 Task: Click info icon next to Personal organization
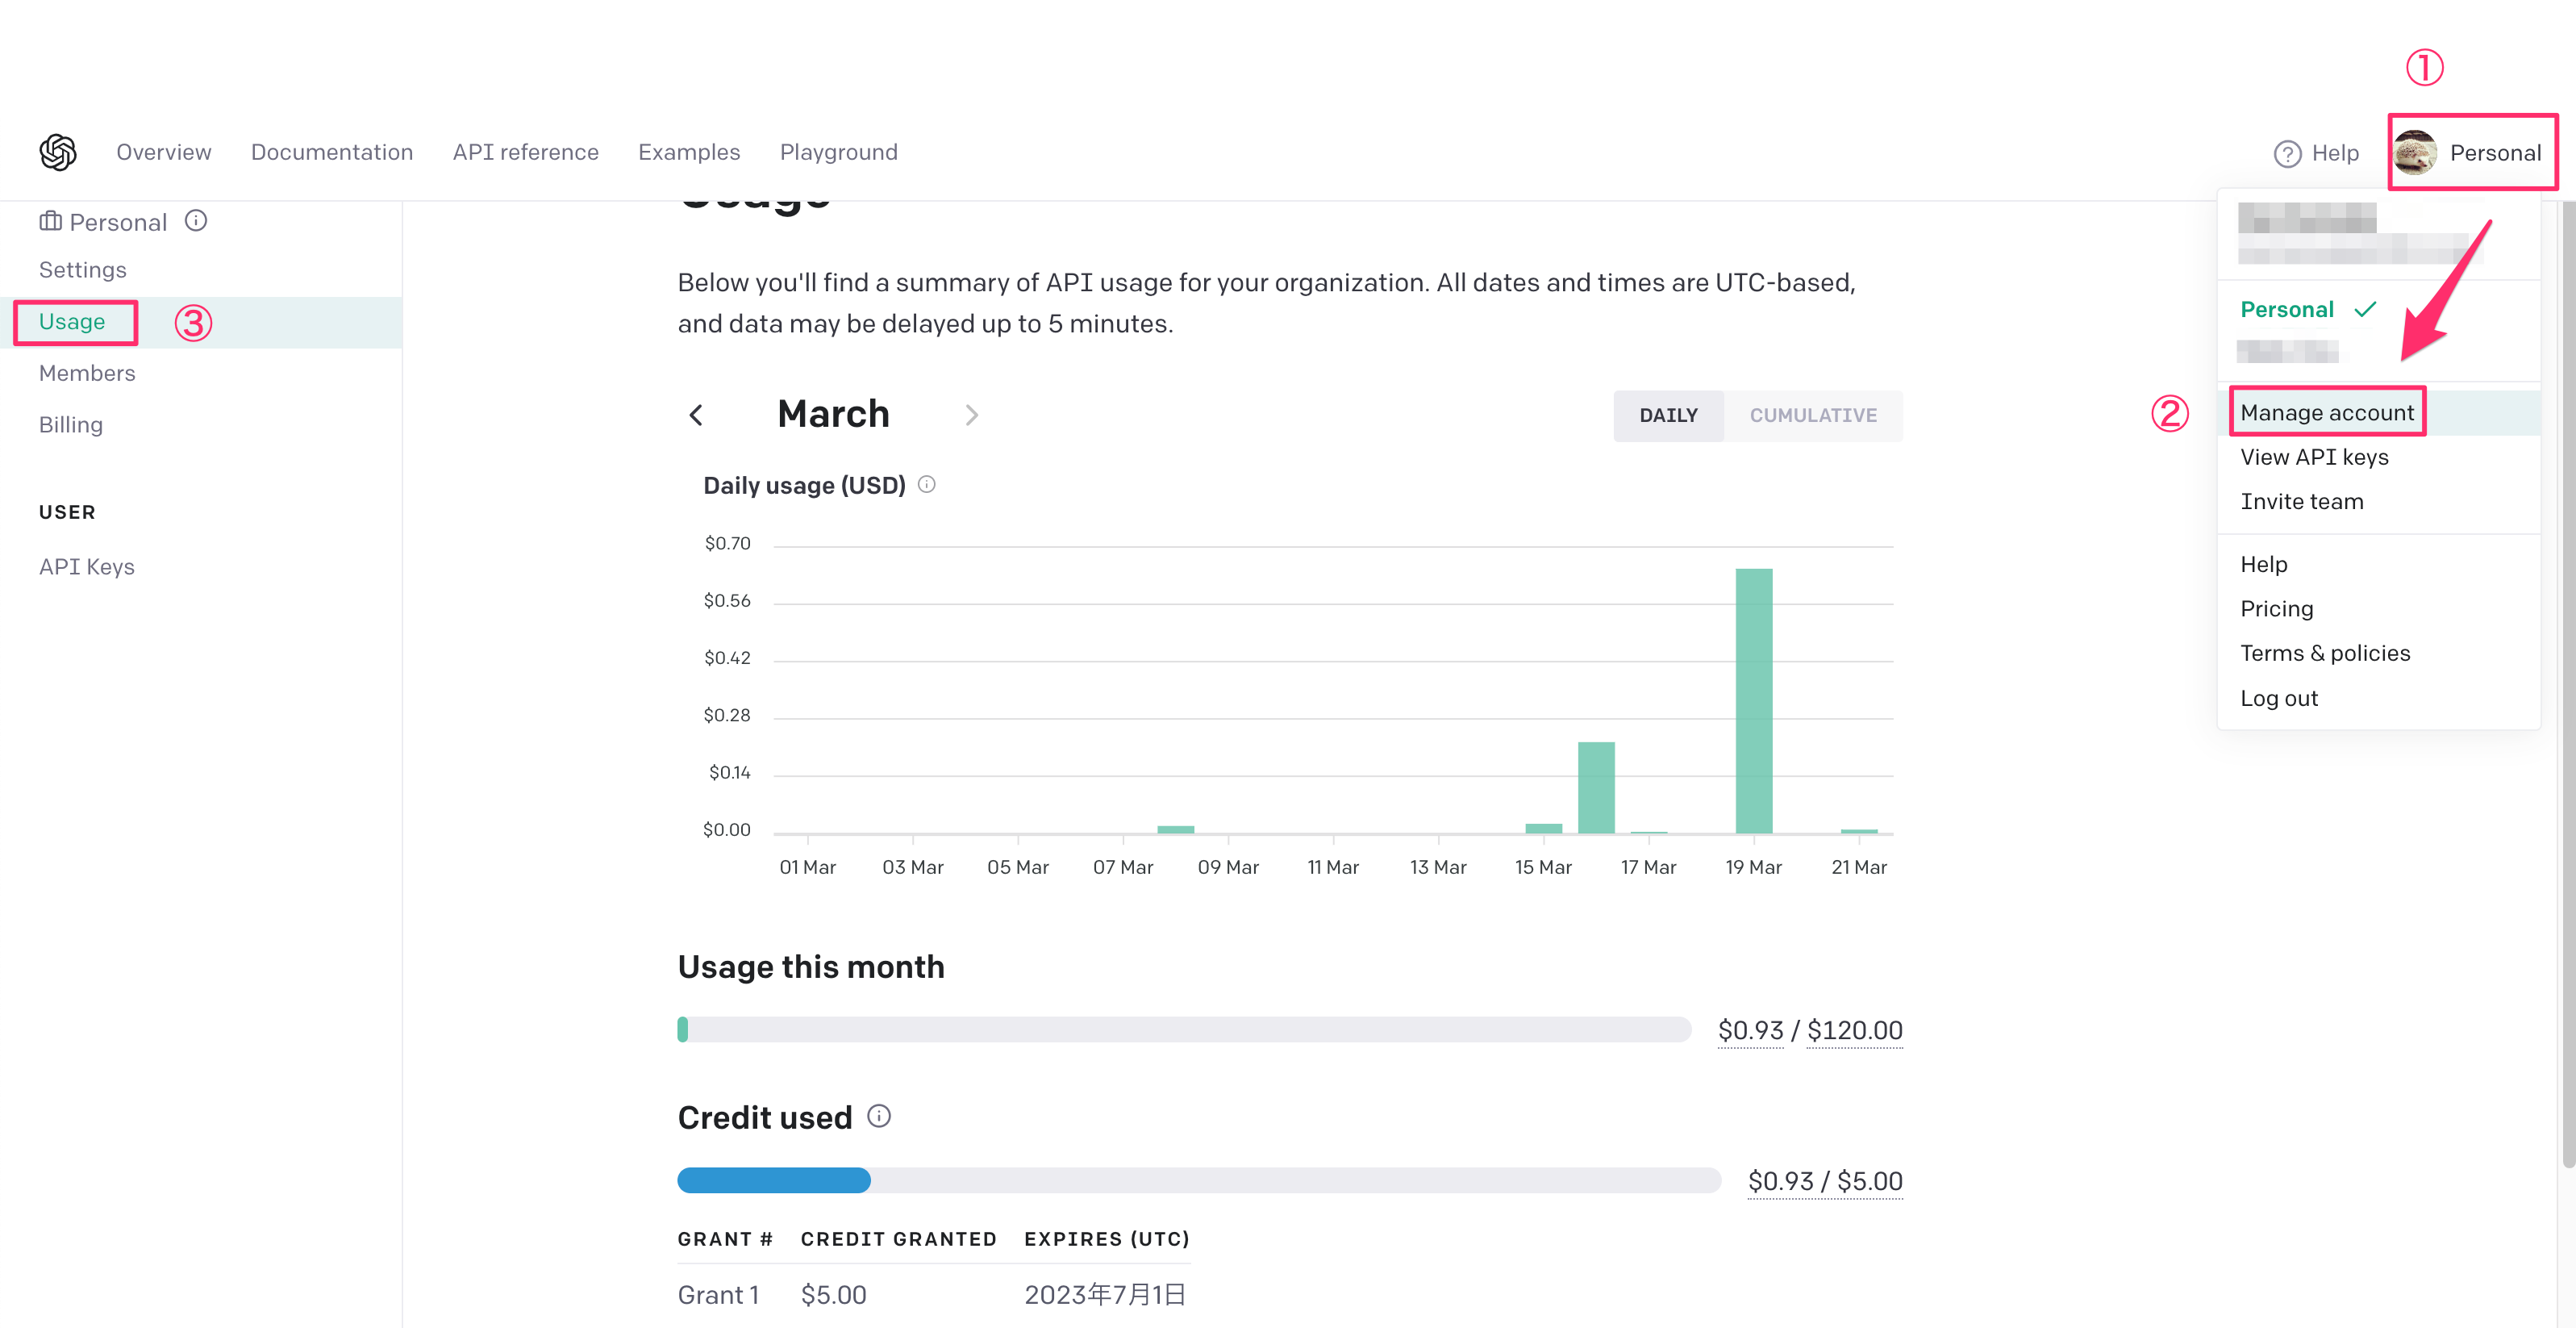196,221
